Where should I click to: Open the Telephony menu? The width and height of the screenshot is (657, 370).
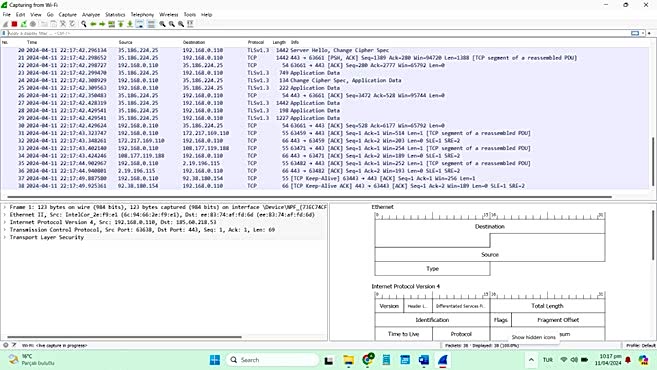coord(142,14)
